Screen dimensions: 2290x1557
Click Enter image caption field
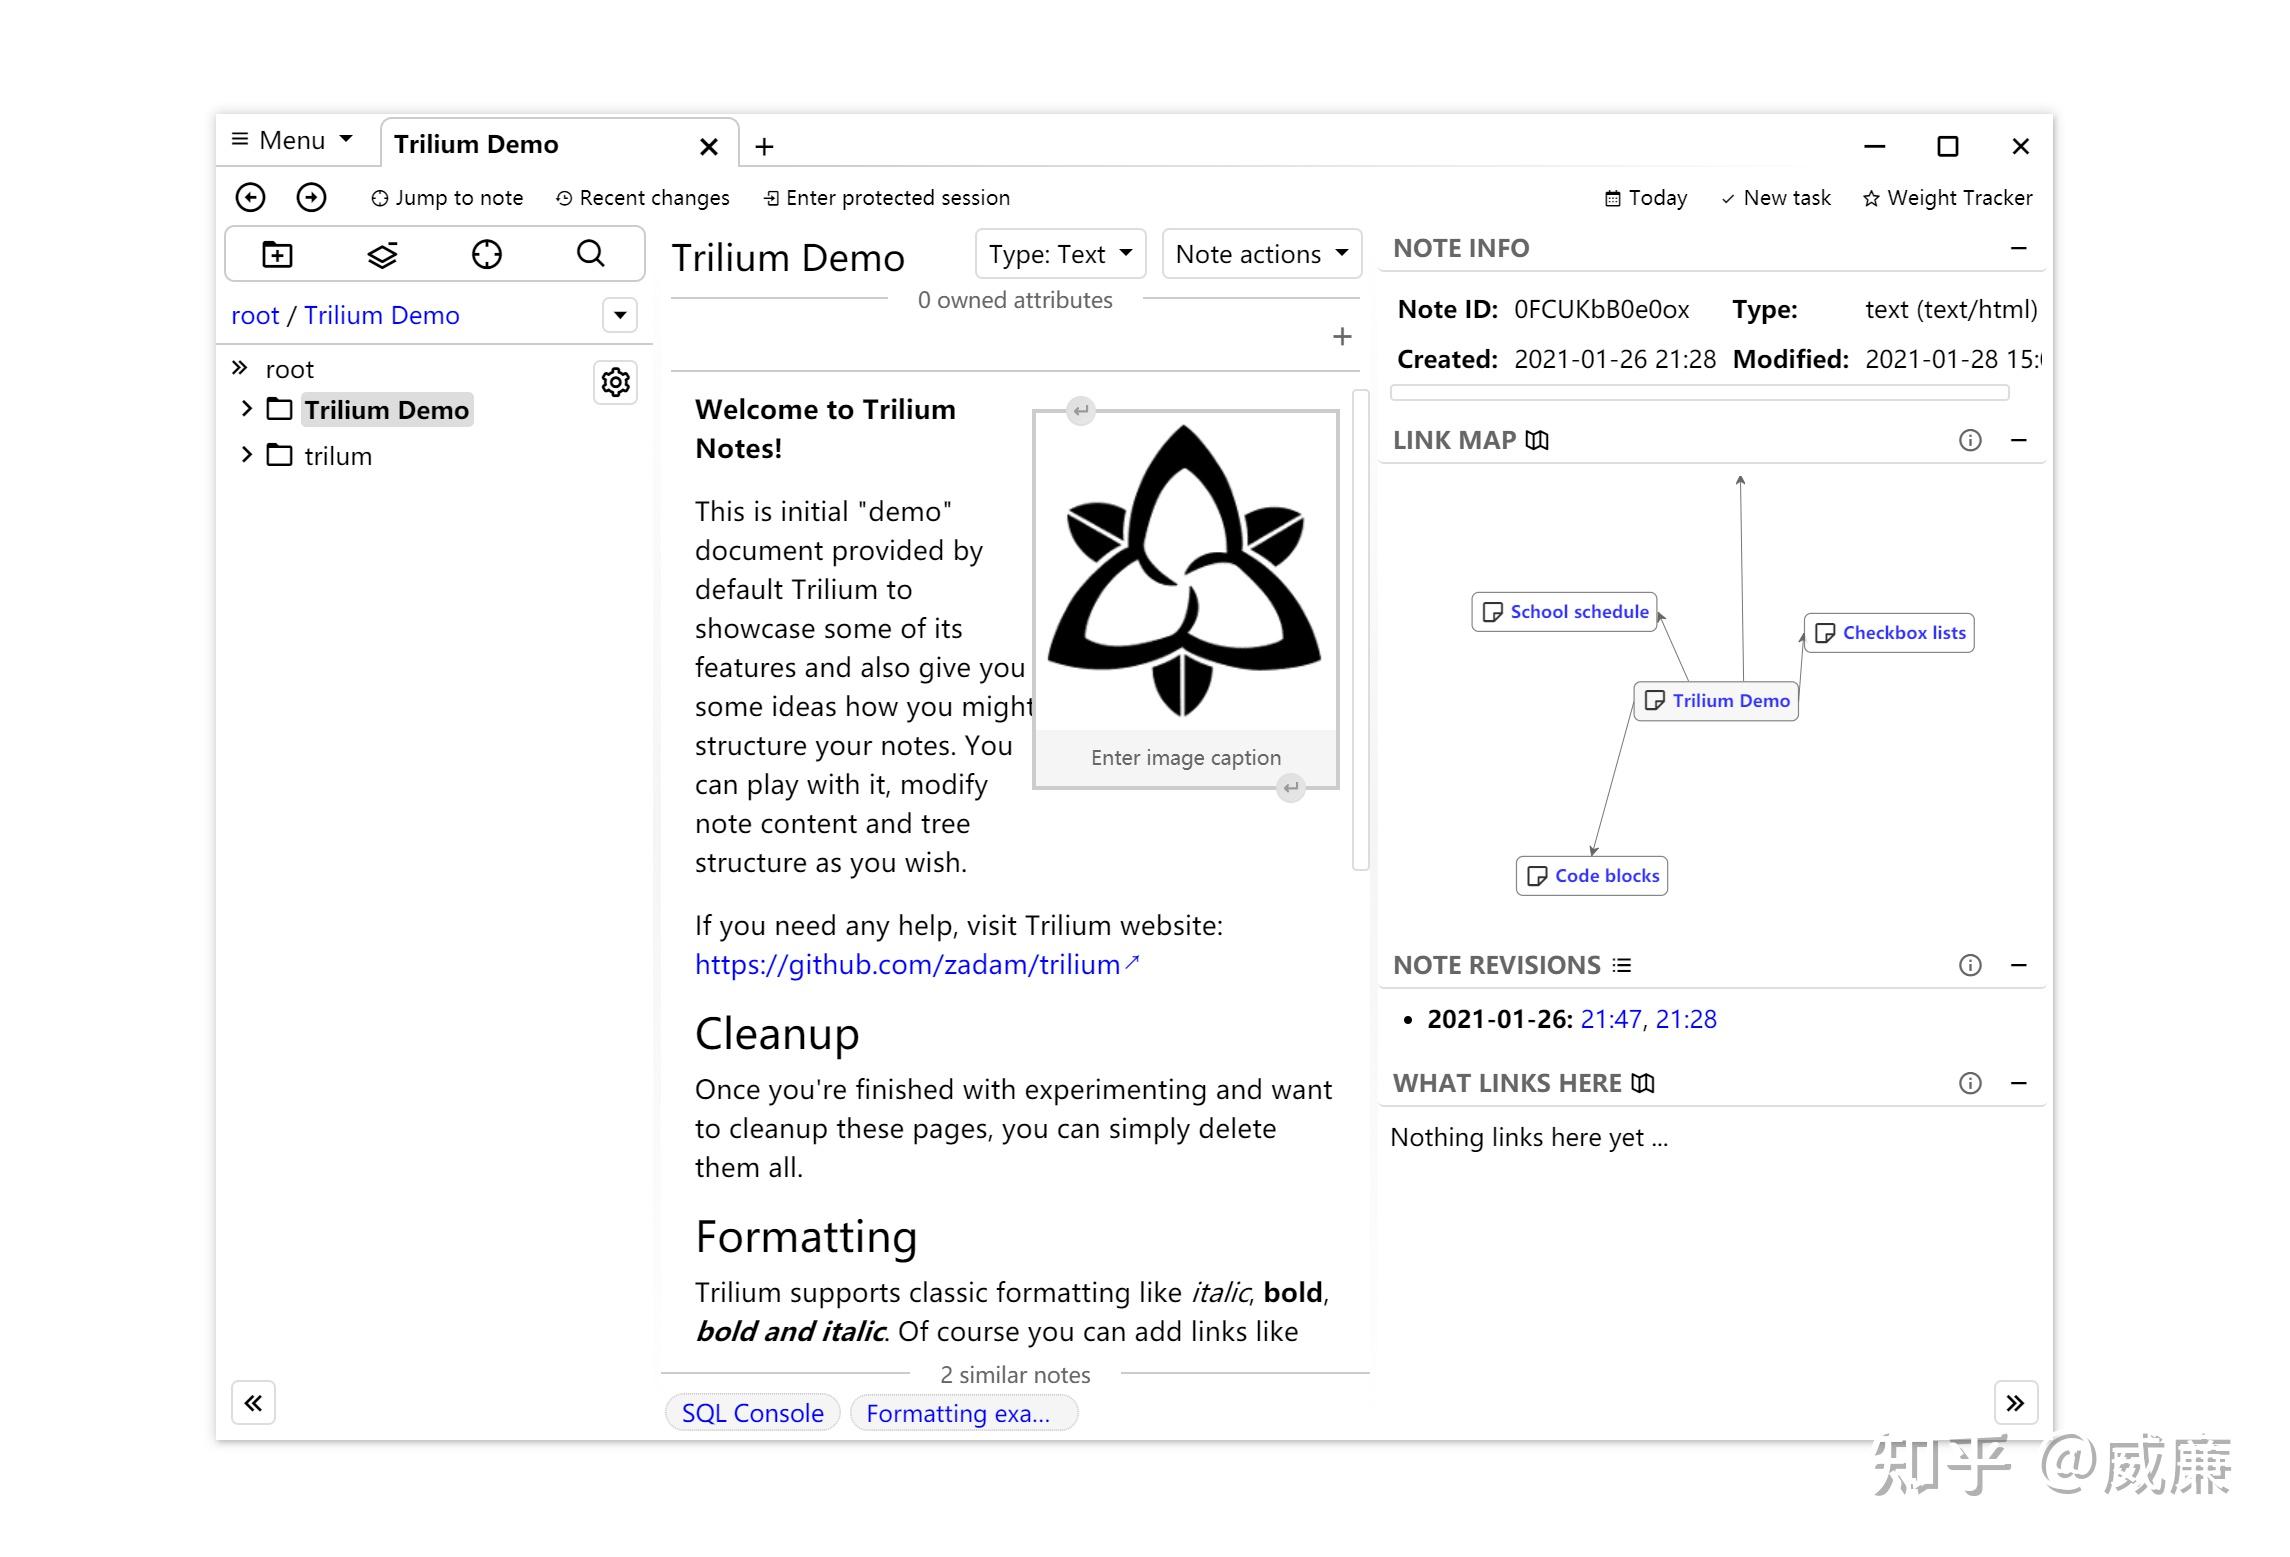click(x=1186, y=758)
